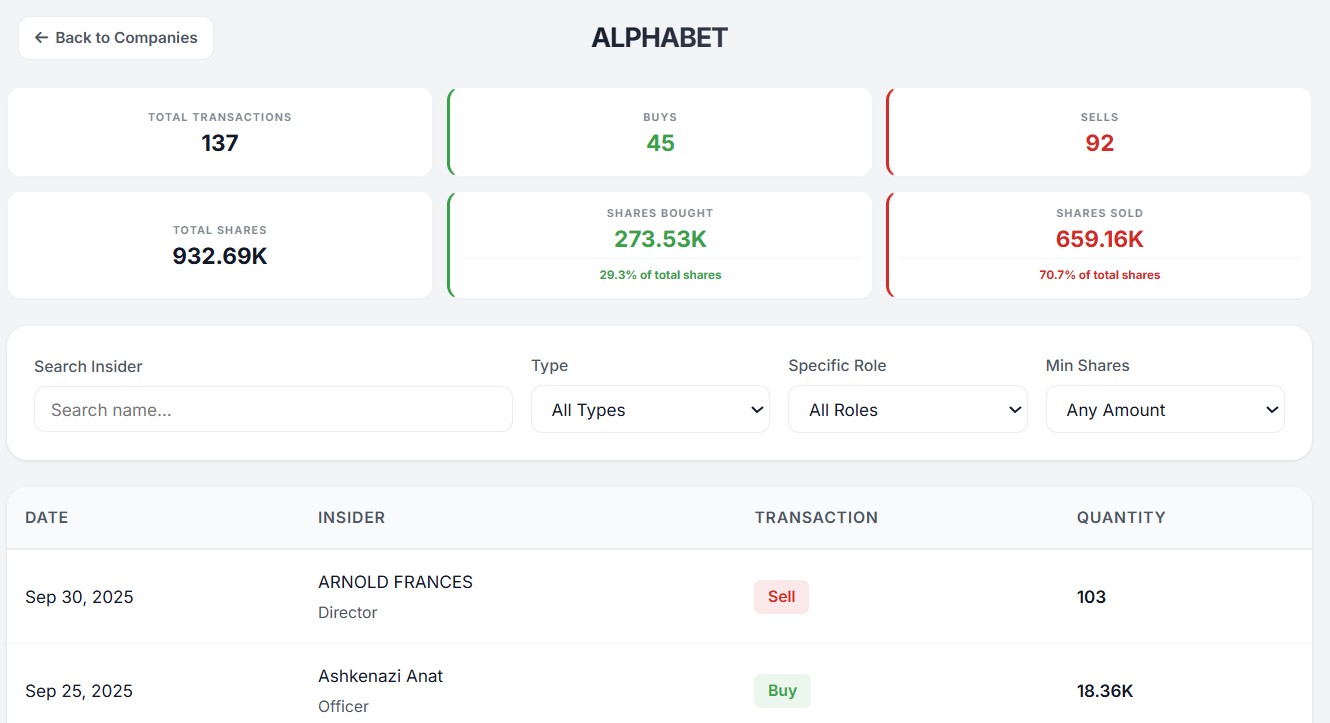
Task: Click the back arrow icon
Action: point(41,37)
